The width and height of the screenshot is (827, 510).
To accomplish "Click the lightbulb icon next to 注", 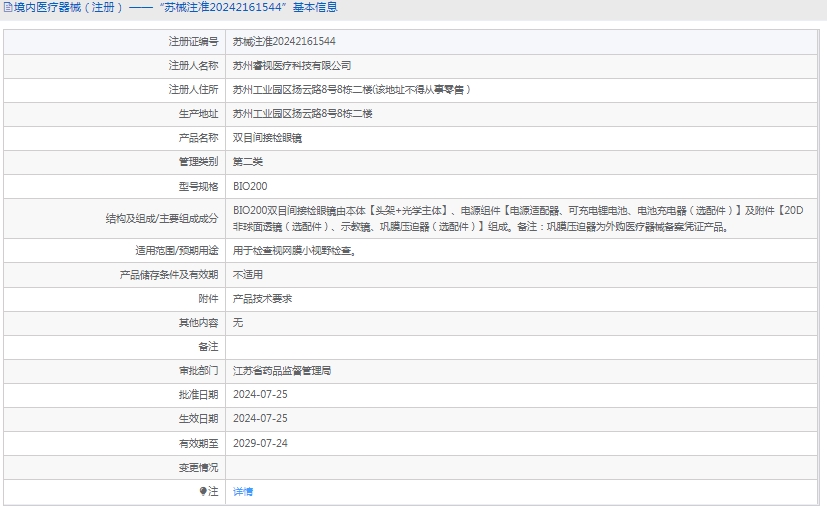I will pyautogui.click(x=203, y=491).
